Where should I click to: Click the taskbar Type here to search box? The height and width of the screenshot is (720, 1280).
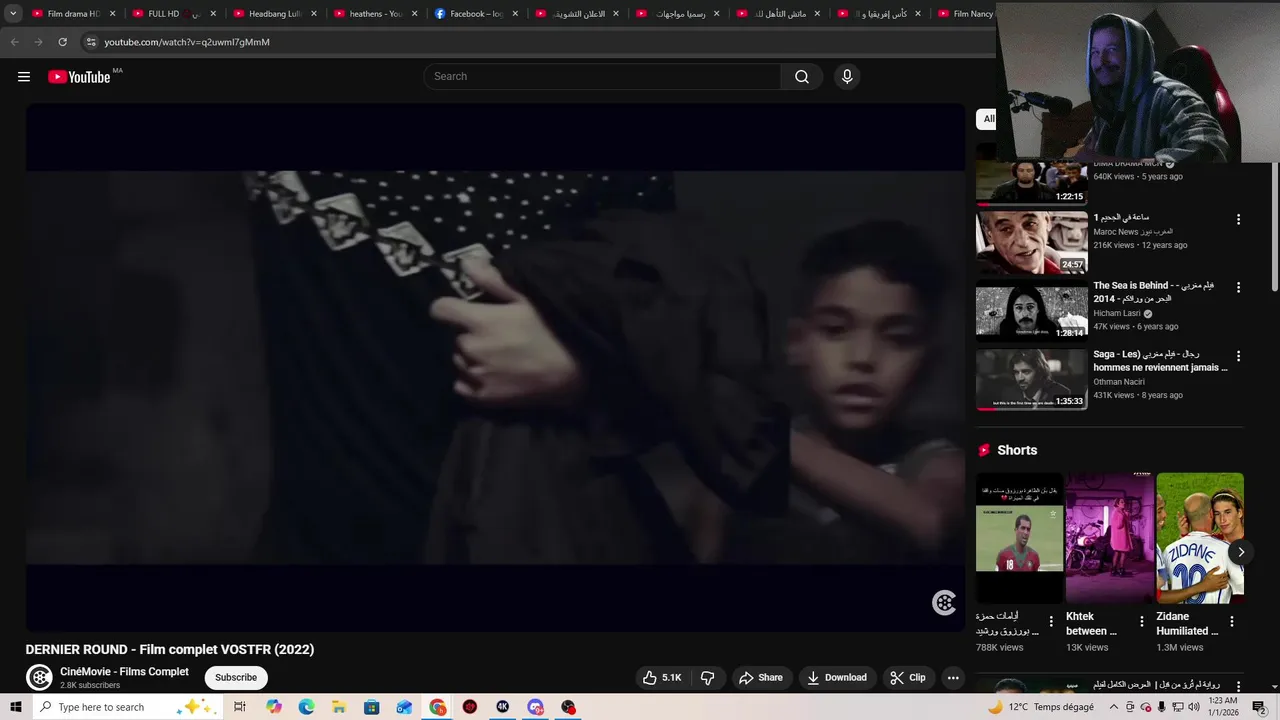click(x=127, y=707)
